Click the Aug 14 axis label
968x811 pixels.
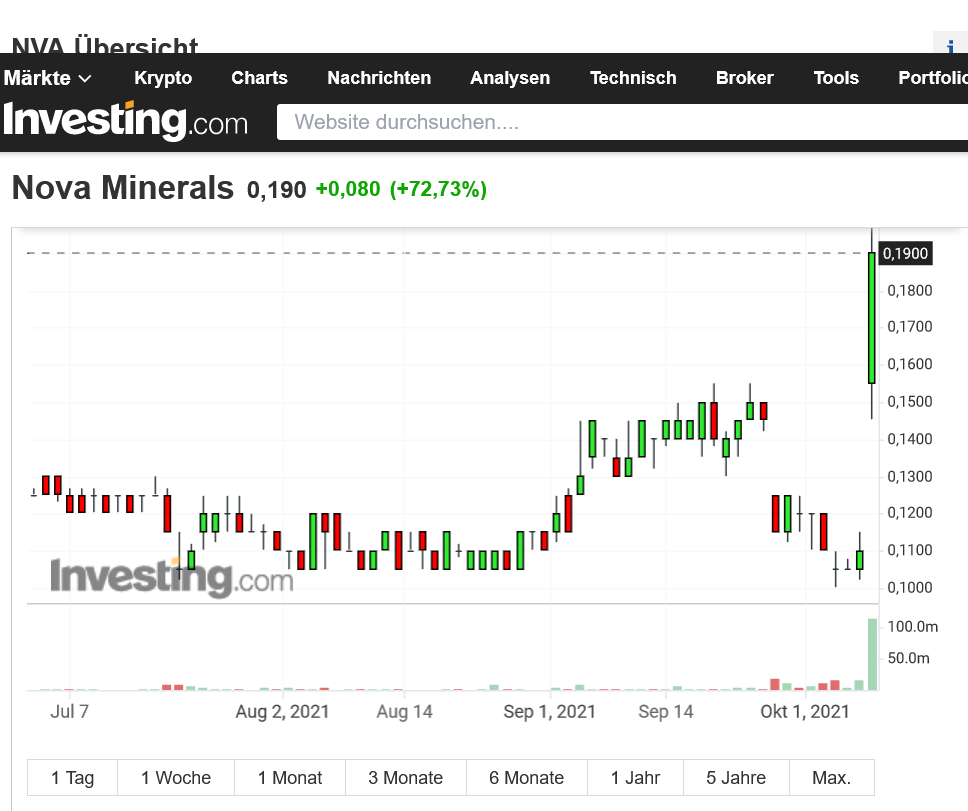[404, 712]
